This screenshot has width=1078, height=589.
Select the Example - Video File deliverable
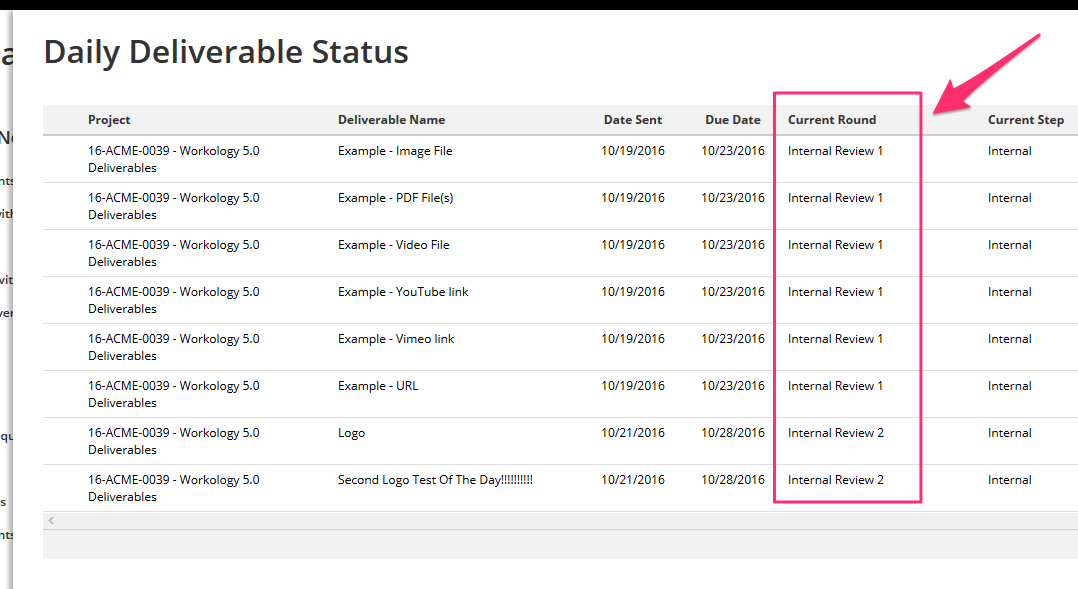pos(393,245)
